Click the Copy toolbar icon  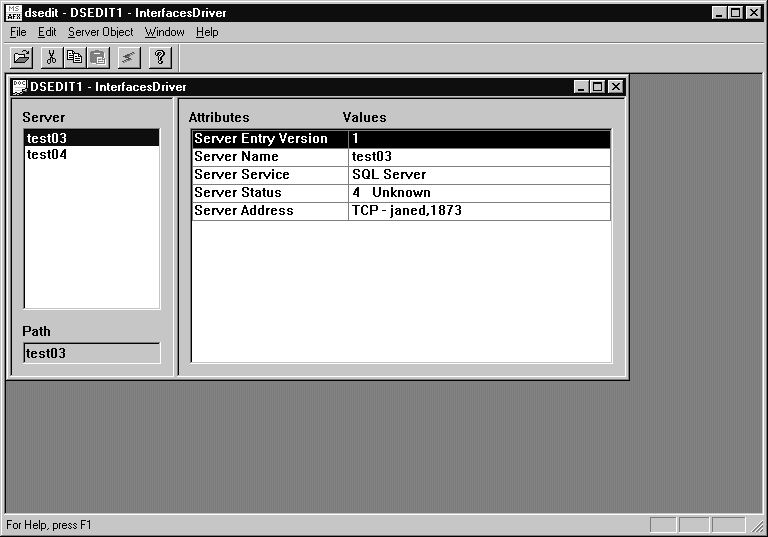[74, 58]
